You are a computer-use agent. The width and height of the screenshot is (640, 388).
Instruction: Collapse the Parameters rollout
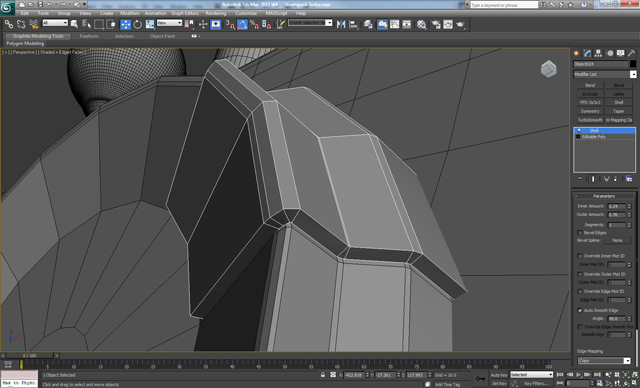click(604, 196)
